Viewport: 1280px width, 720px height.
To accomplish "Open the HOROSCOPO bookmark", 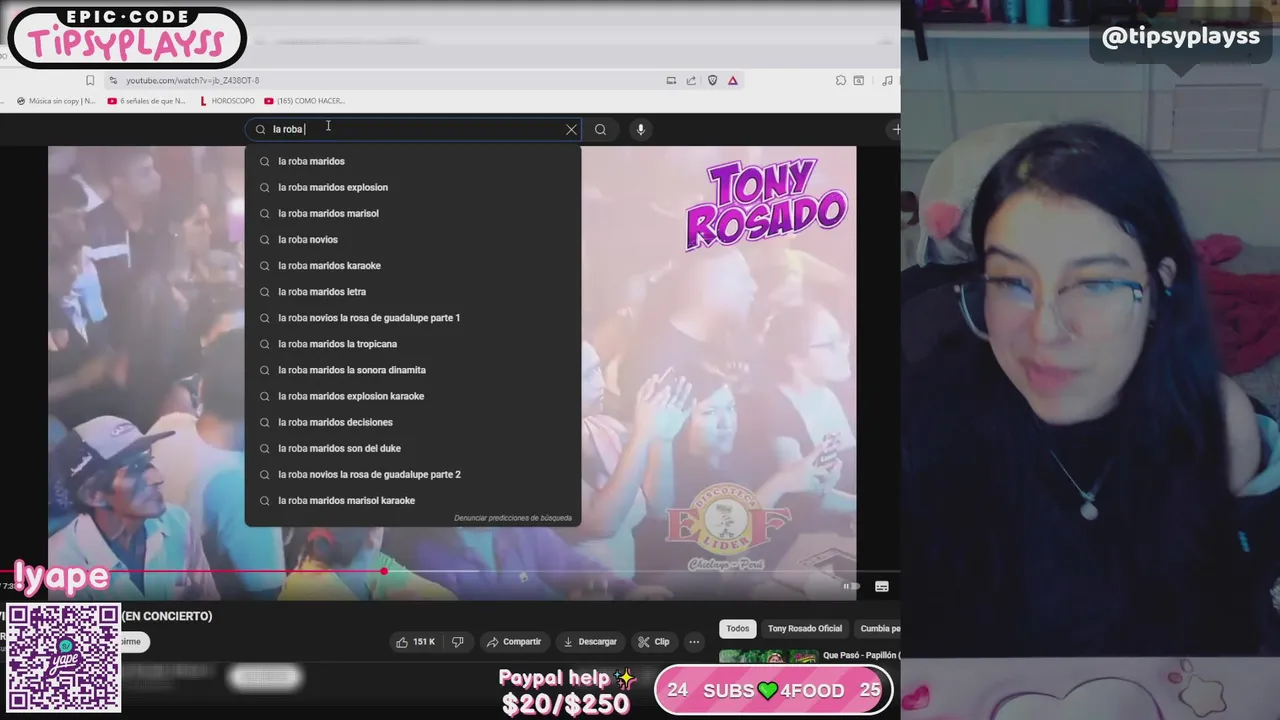I will pos(227,101).
